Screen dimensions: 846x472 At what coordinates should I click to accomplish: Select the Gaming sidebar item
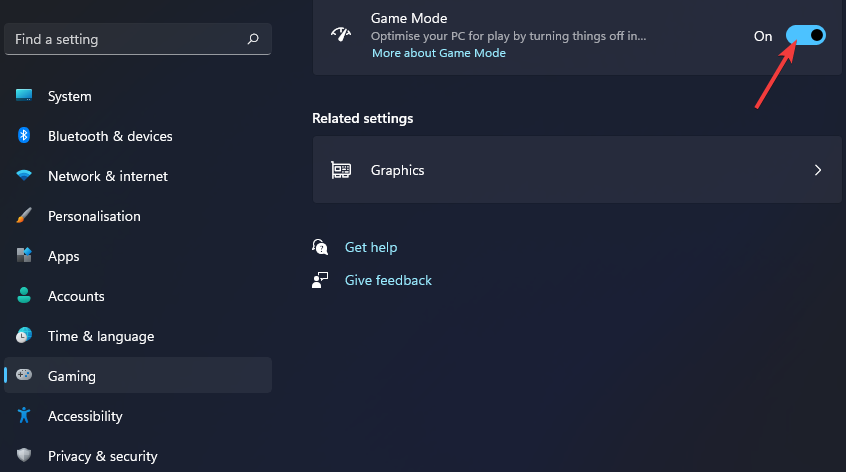[x=138, y=375]
